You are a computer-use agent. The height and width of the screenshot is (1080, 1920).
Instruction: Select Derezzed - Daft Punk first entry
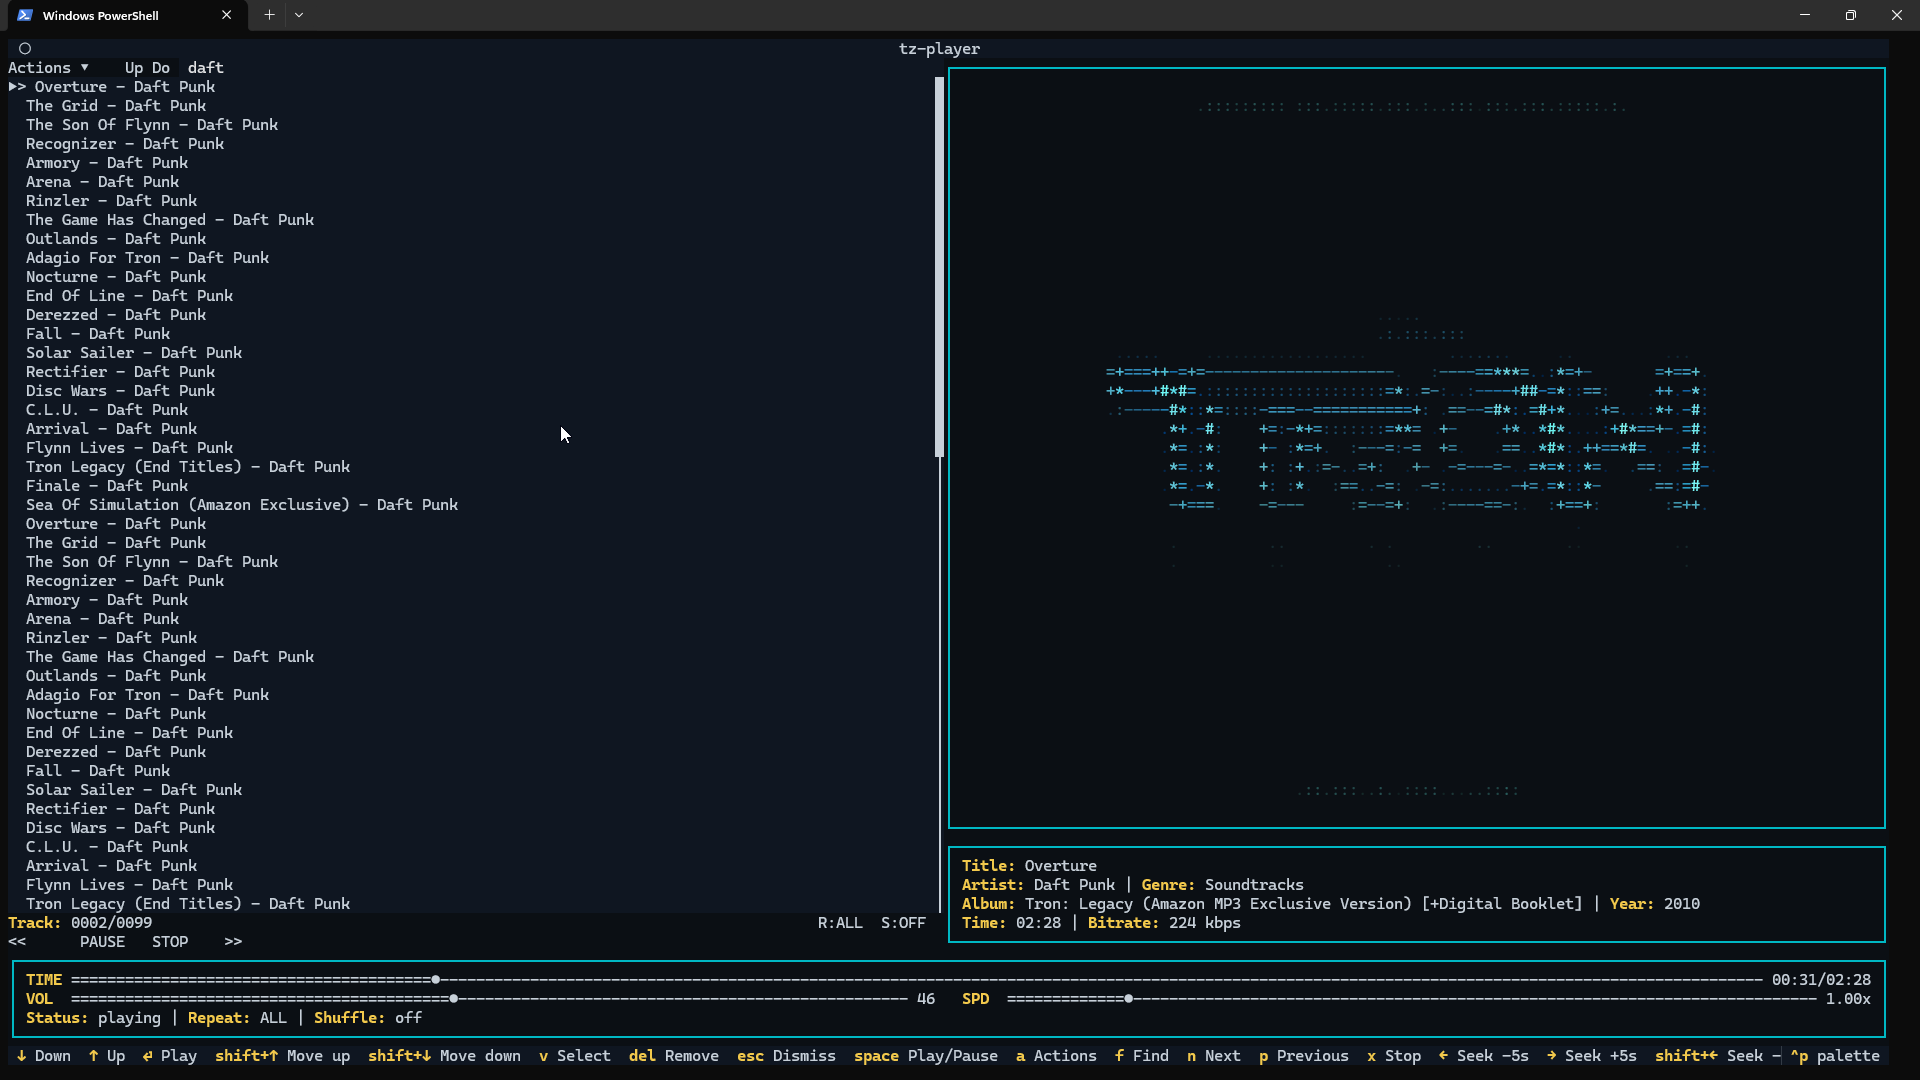click(x=115, y=315)
